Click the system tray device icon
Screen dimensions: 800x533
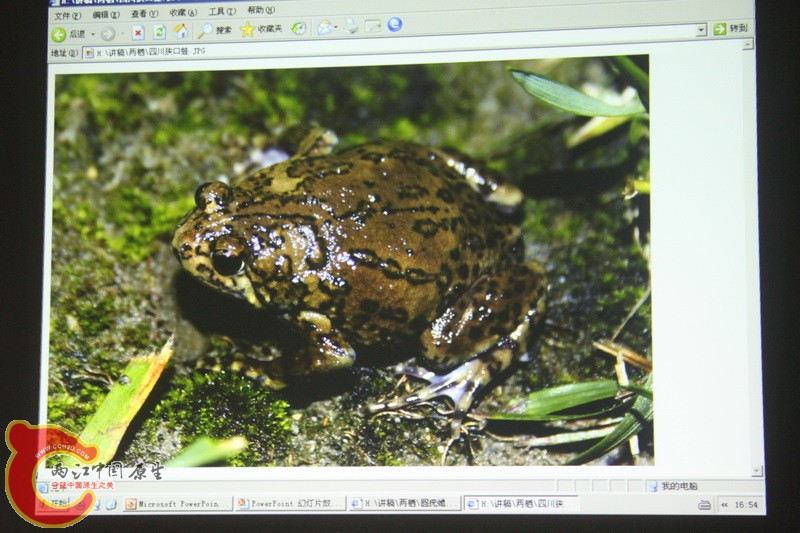click(x=705, y=505)
